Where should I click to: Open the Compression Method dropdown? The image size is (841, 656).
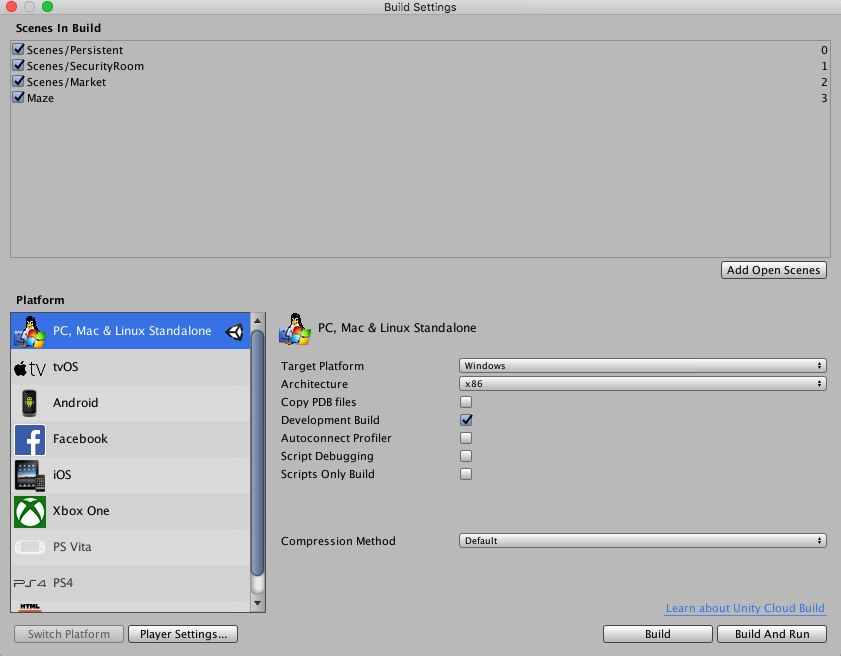click(x=643, y=541)
